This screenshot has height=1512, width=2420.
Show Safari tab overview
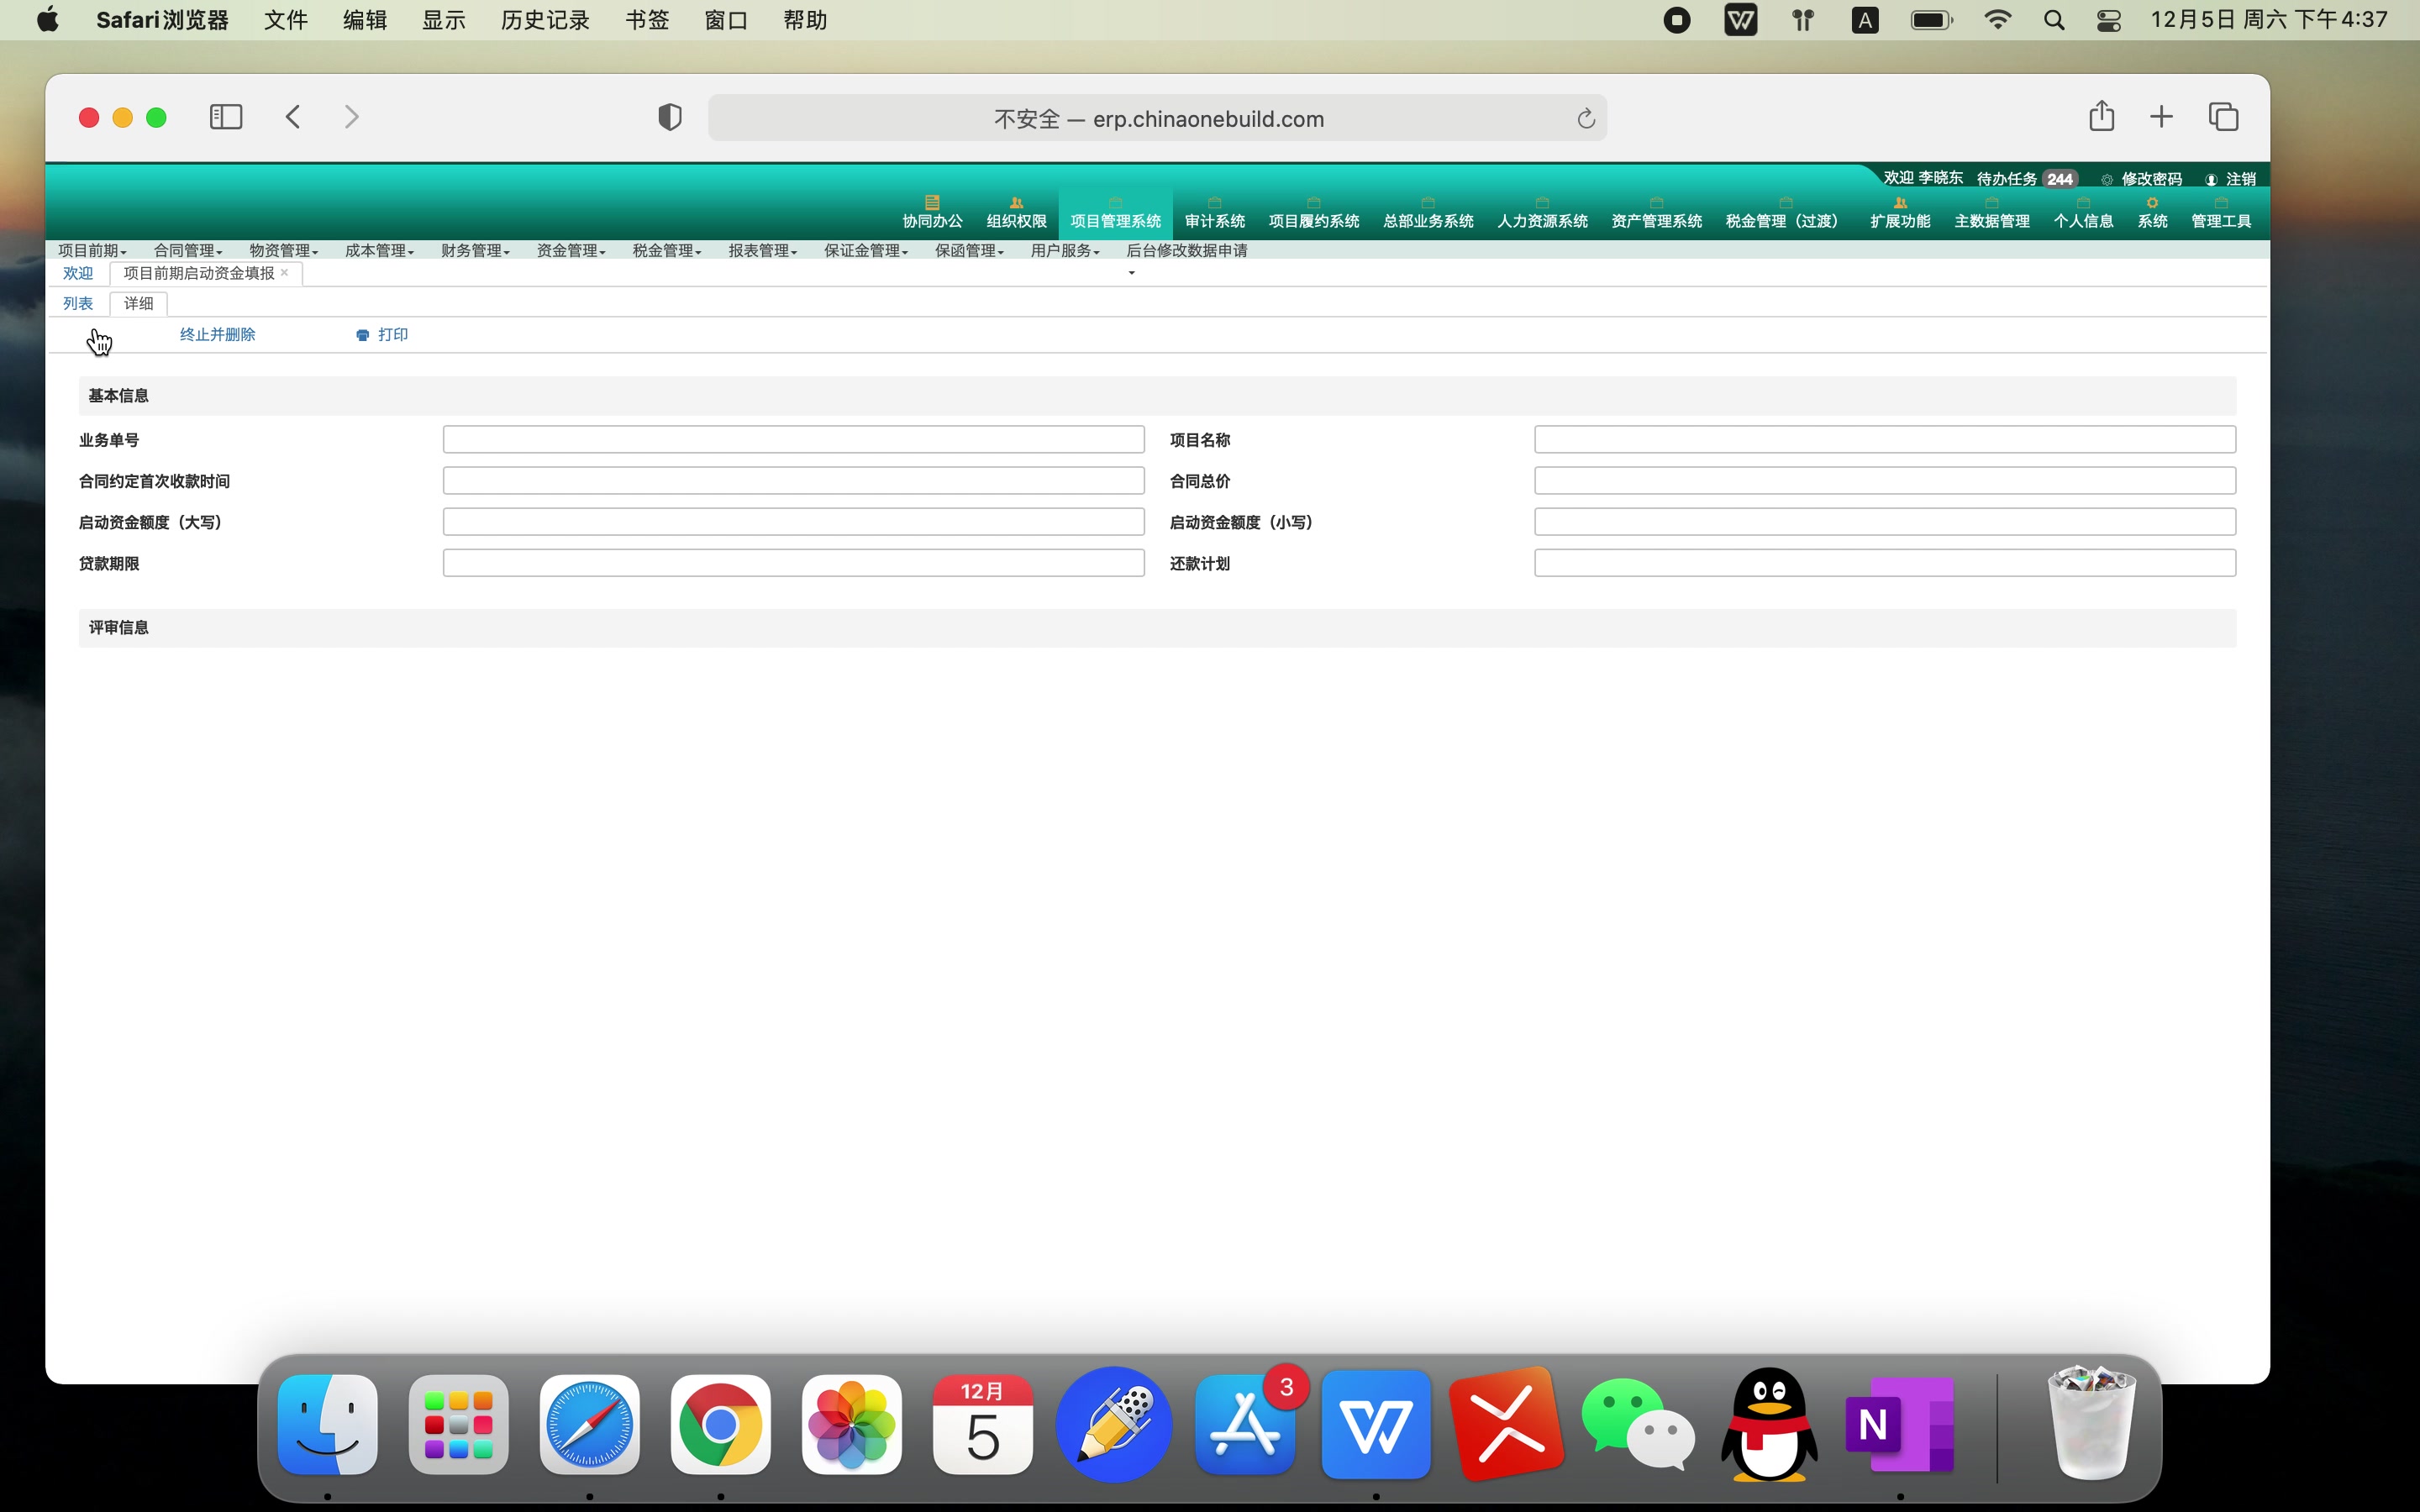pyautogui.click(x=2223, y=117)
